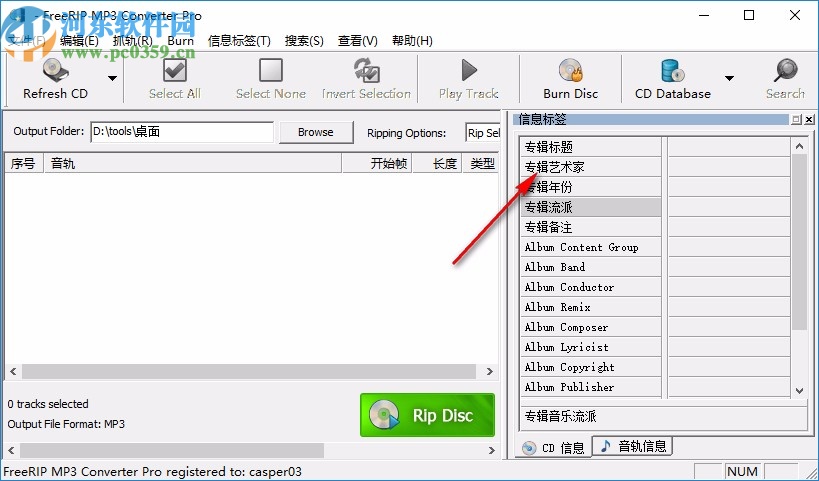This screenshot has width=819, height=481.
Task: Click the value cell beside 专辑标题
Action: coord(729,147)
